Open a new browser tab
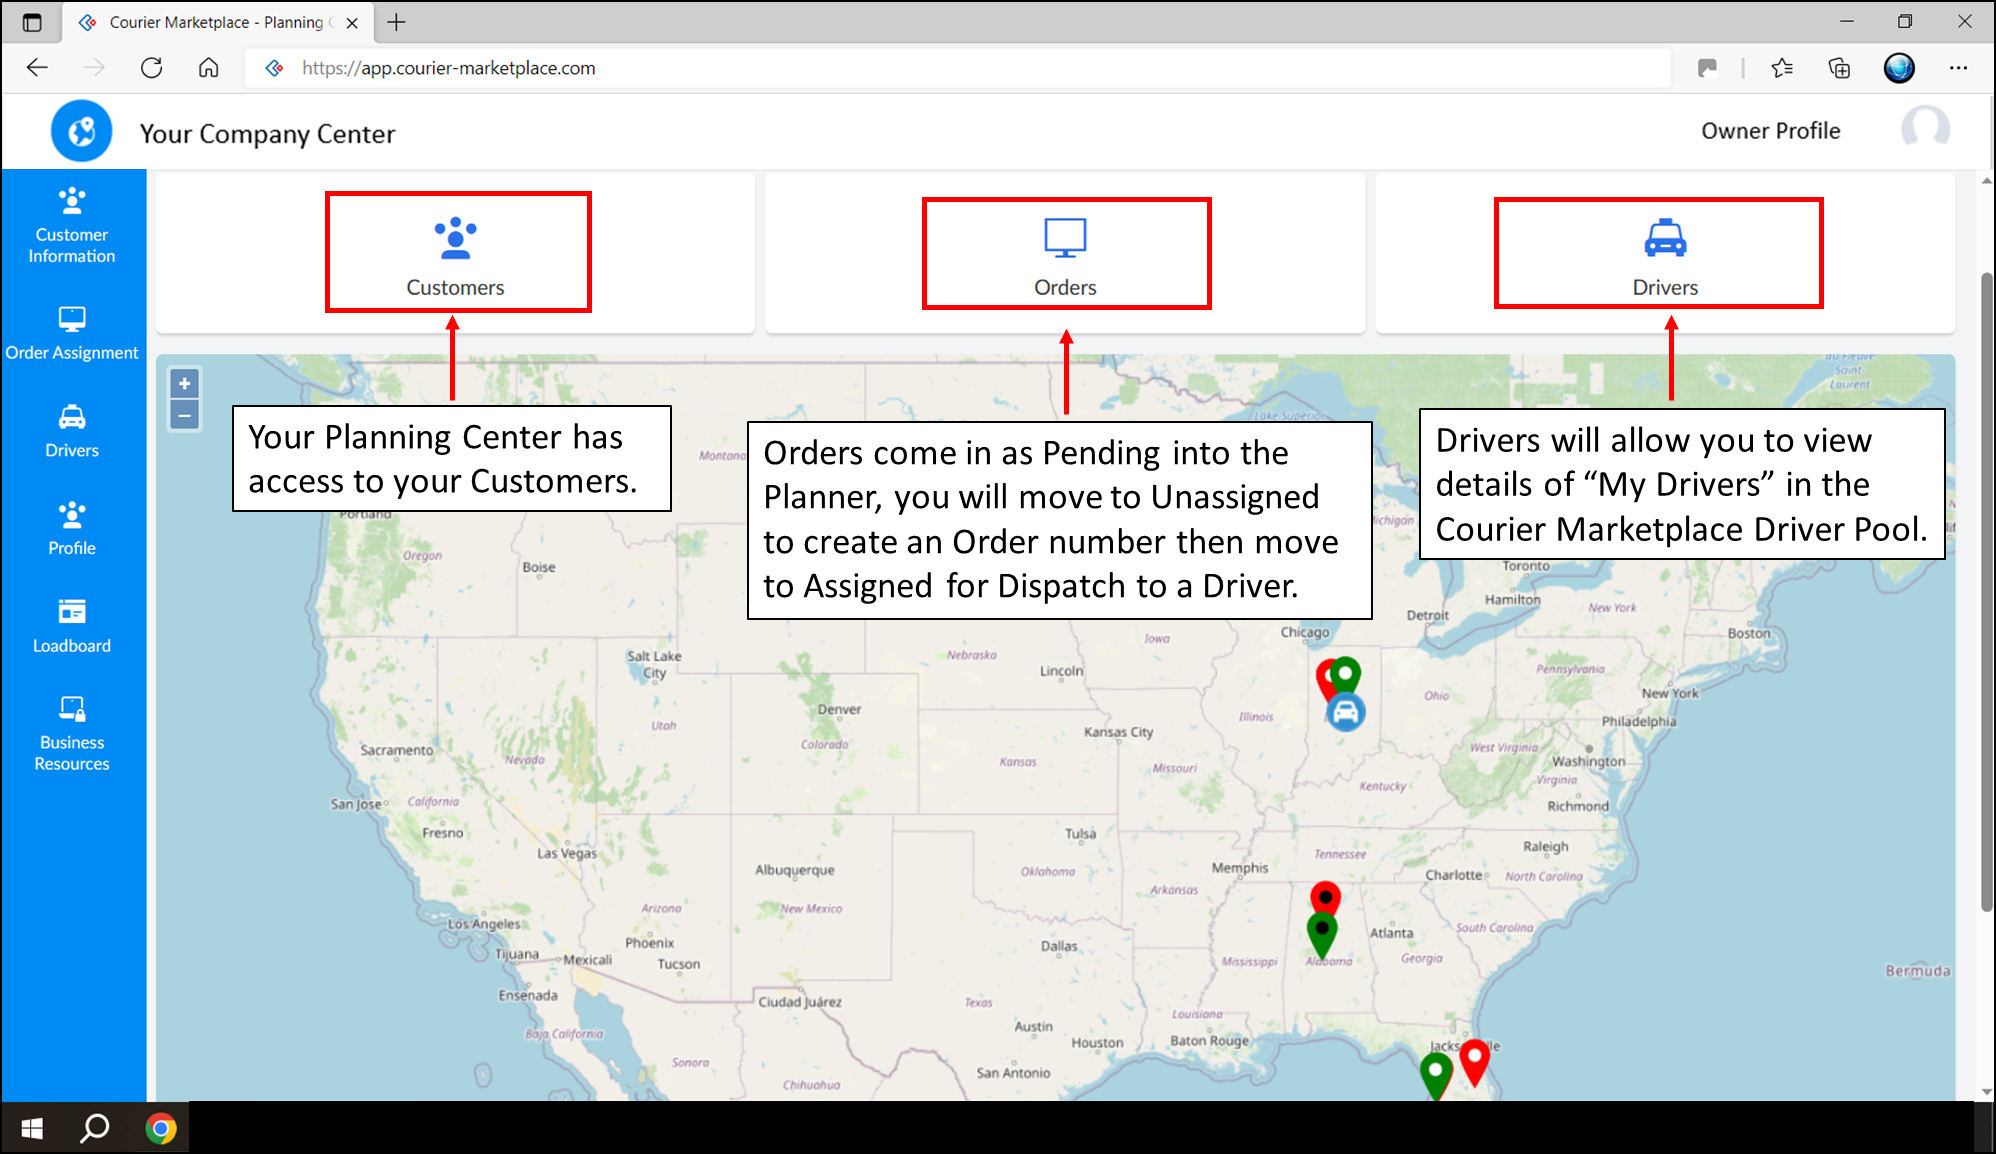 tap(397, 22)
